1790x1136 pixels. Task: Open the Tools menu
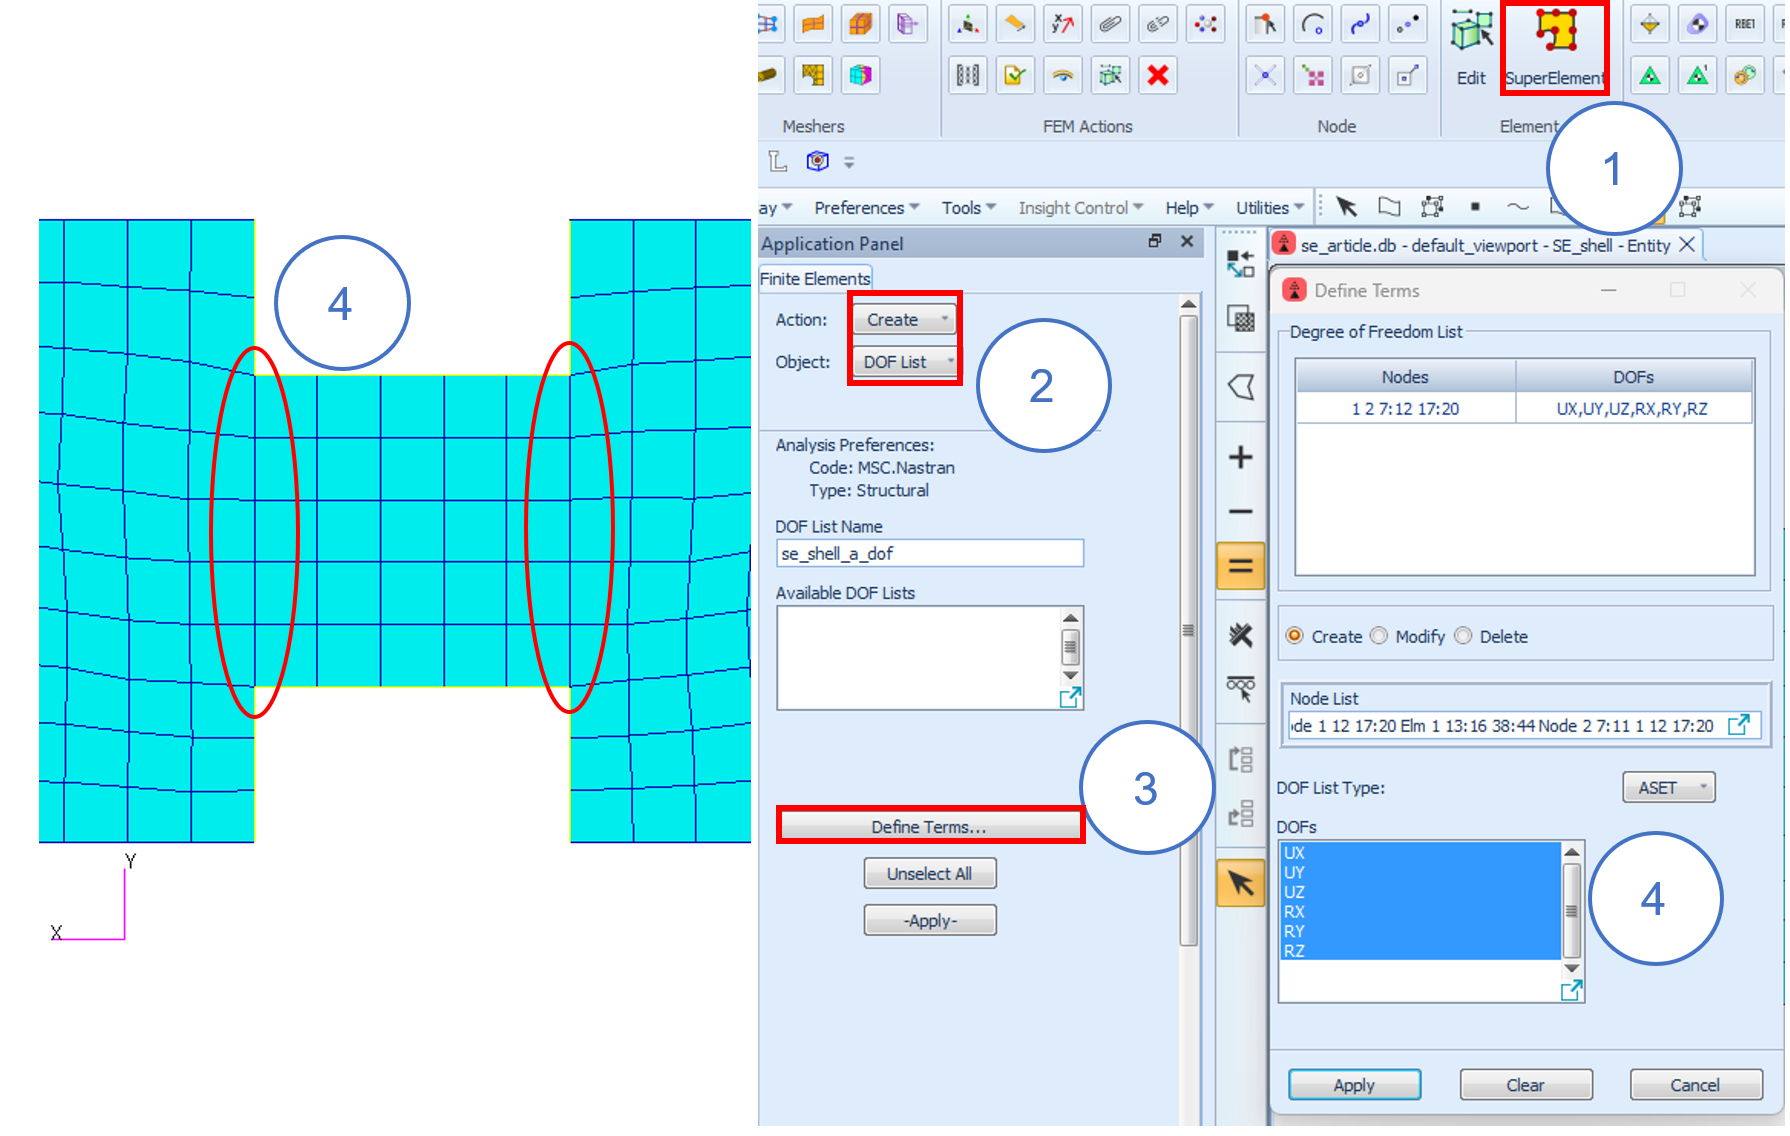pyautogui.click(x=968, y=208)
